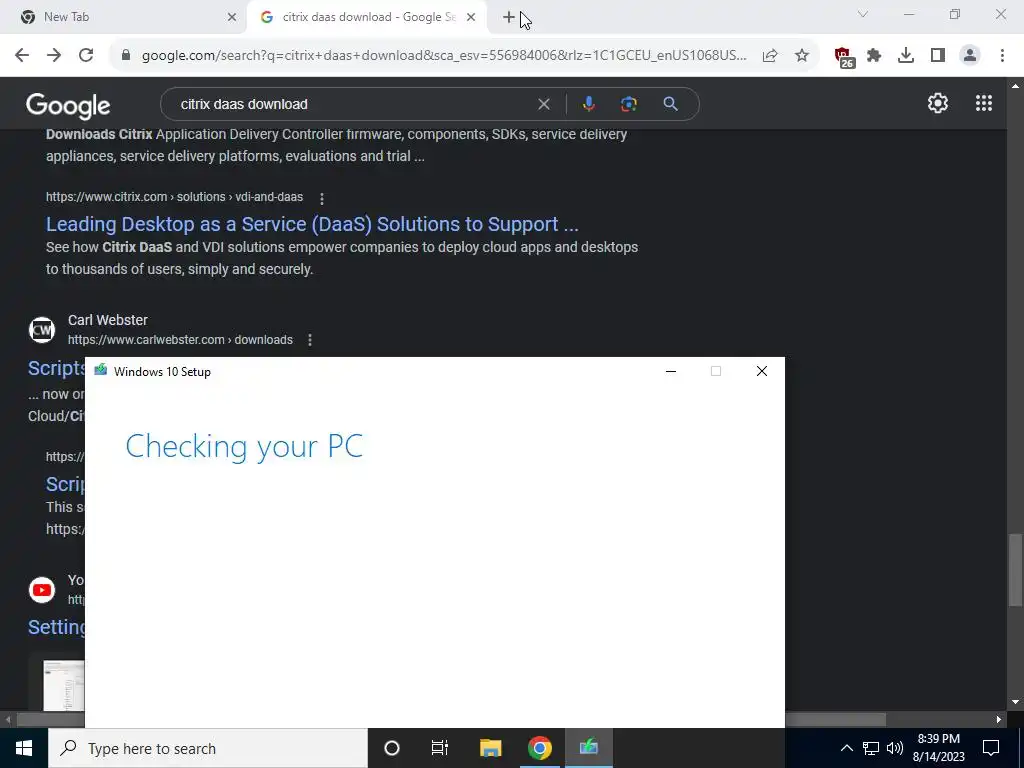
Task: Open the Chrome extensions puzzle menu
Action: pyautogui.click(x=874, y=56)
